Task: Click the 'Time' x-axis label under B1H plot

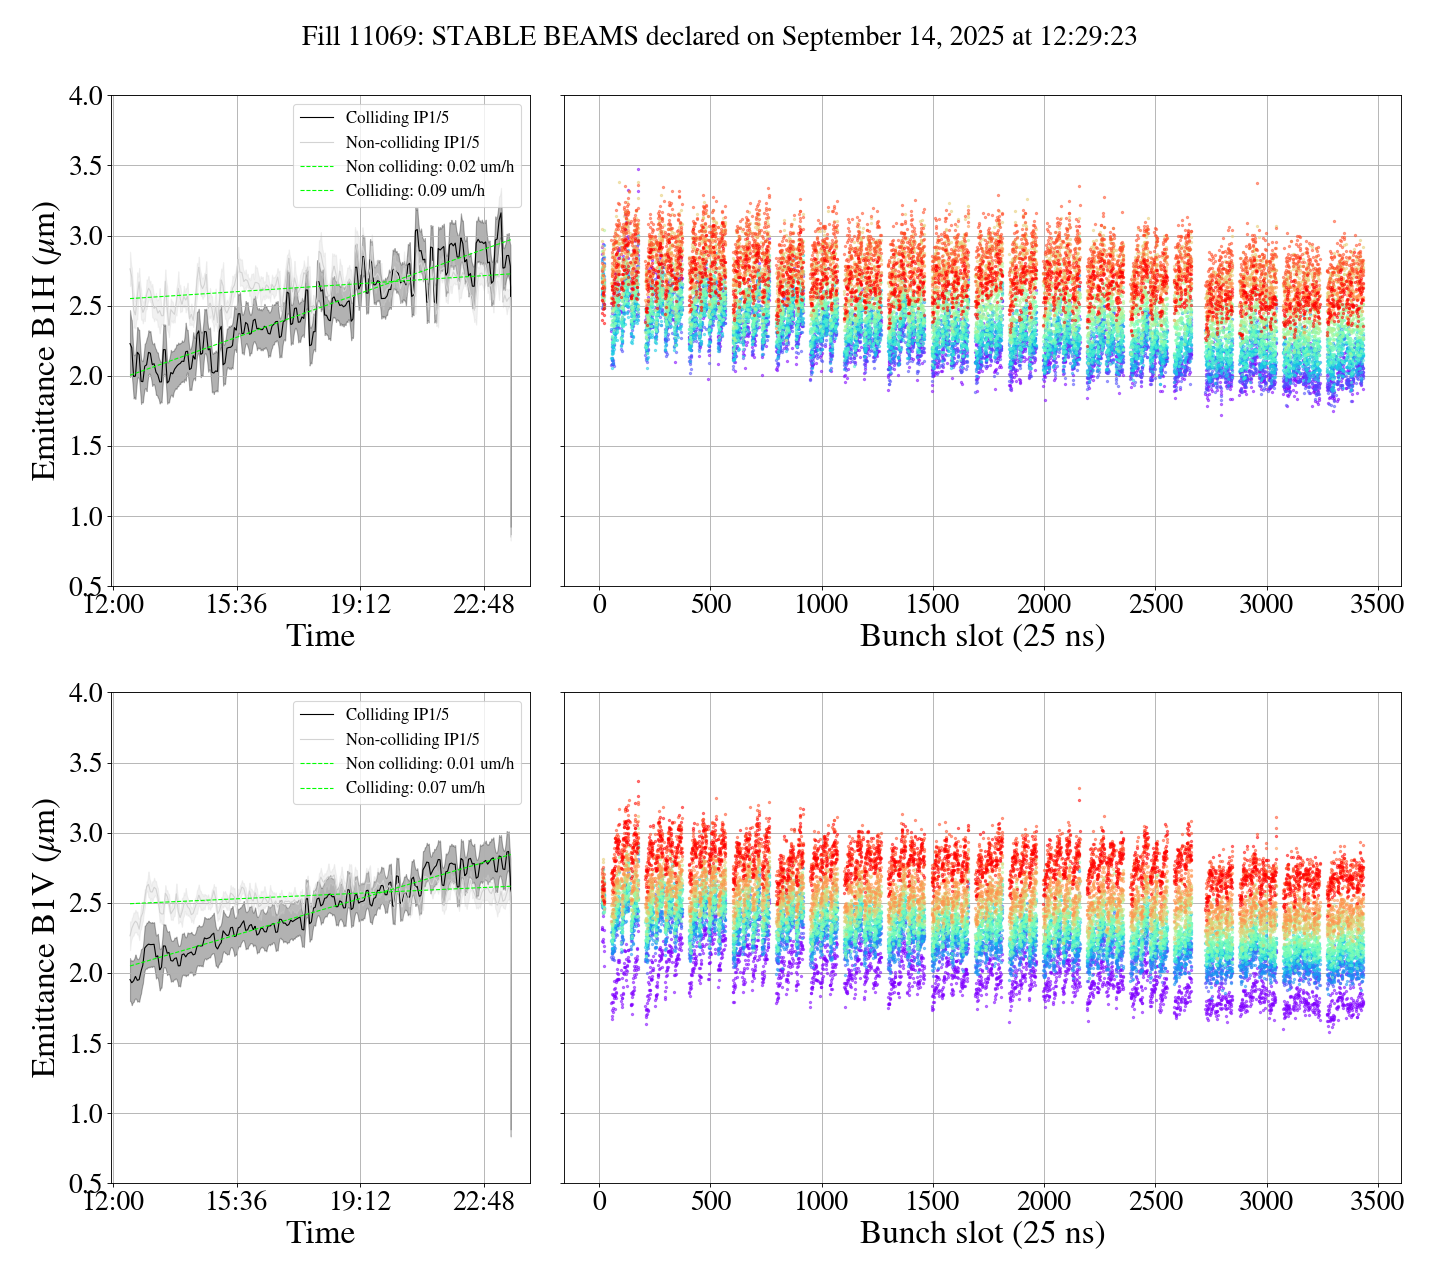Action: tap(320, 636)
